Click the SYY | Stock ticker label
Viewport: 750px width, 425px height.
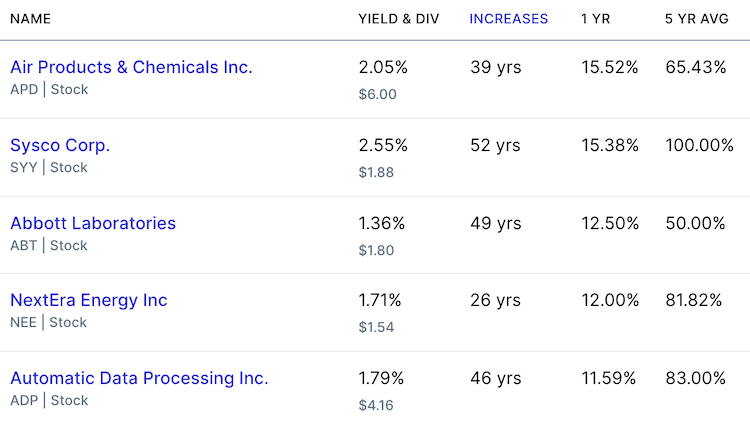(49, 167)
